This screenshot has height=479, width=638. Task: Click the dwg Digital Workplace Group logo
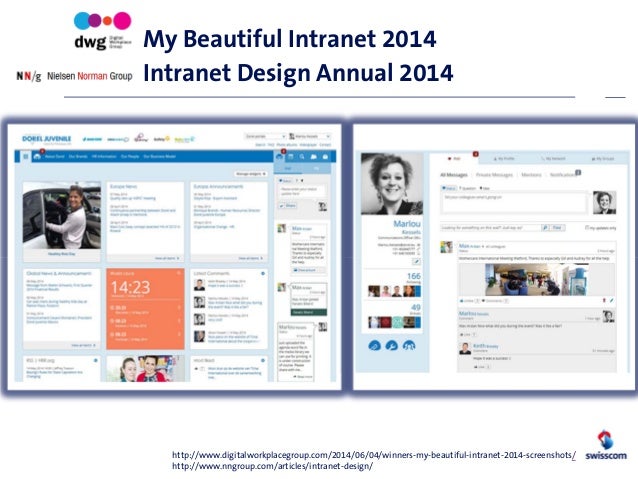[x=103, y=31]
